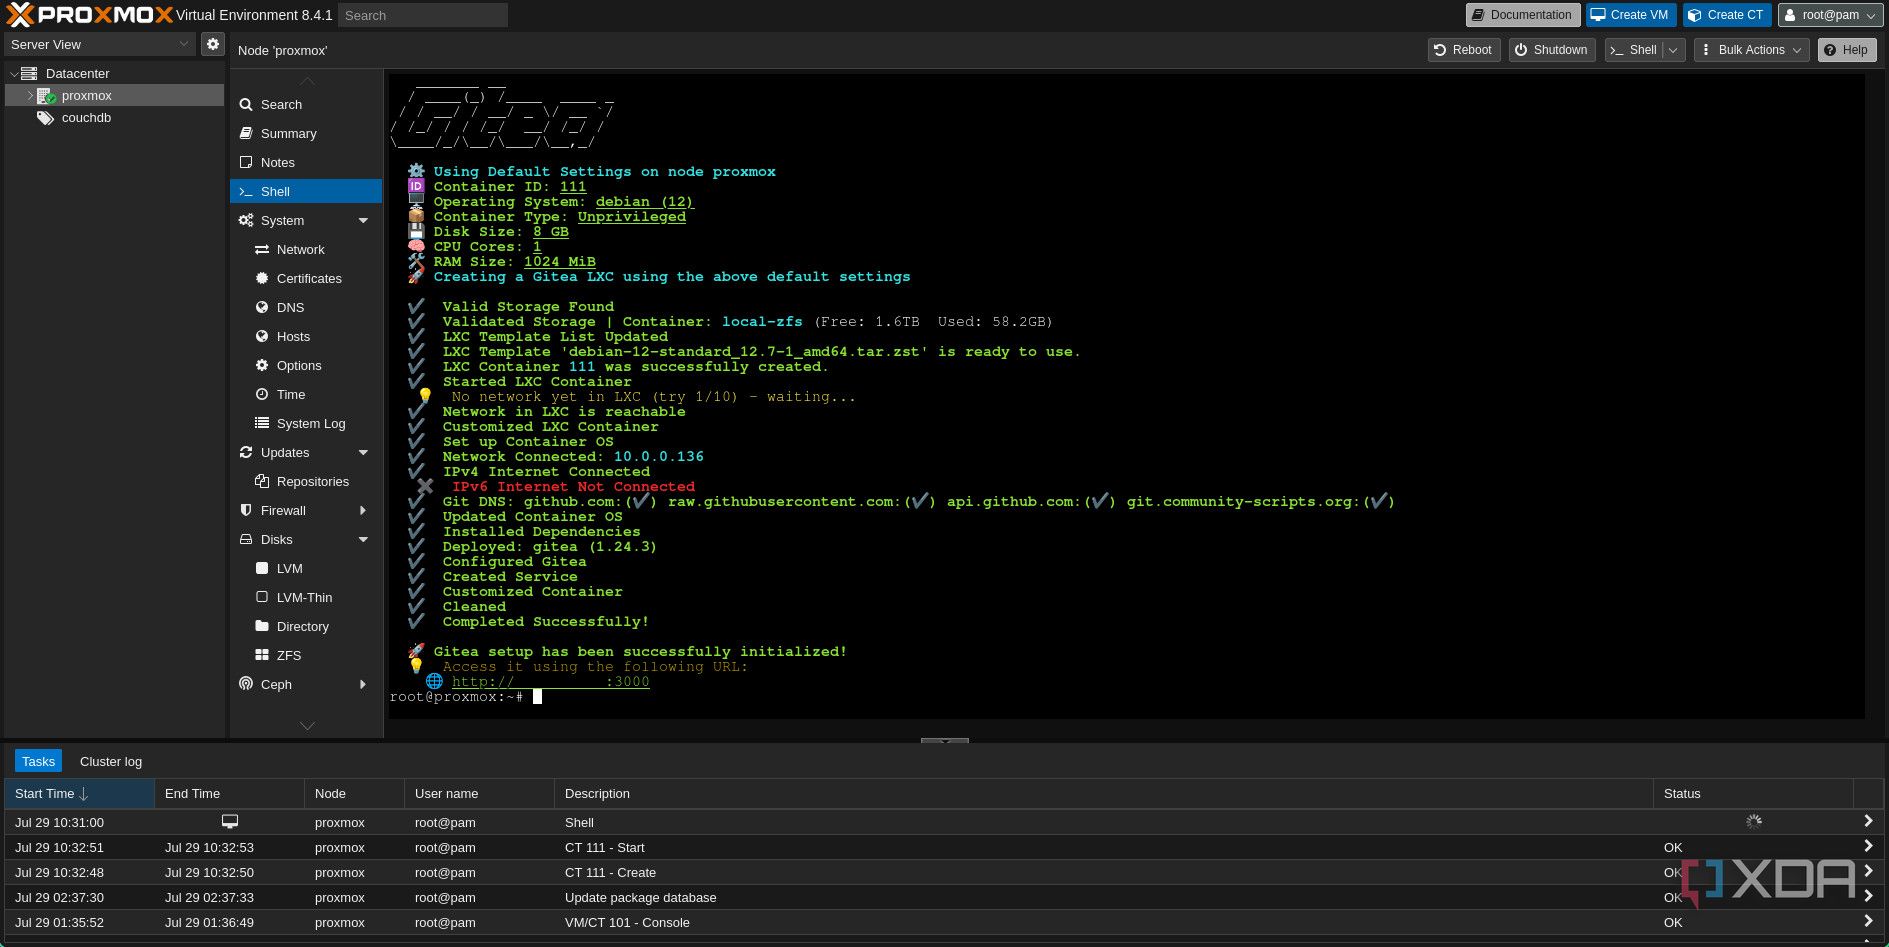Open the Shell menu entry
The width and height of the screenshot is (1889, 947).
click(306, 191)
